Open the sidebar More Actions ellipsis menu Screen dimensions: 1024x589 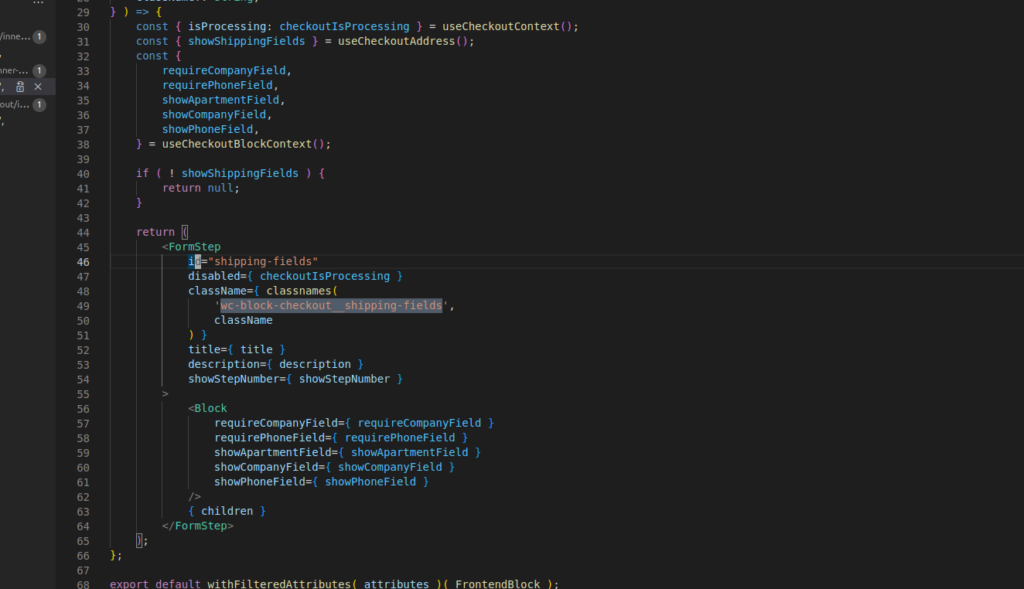pyautogui.click(x=38, y=3)
